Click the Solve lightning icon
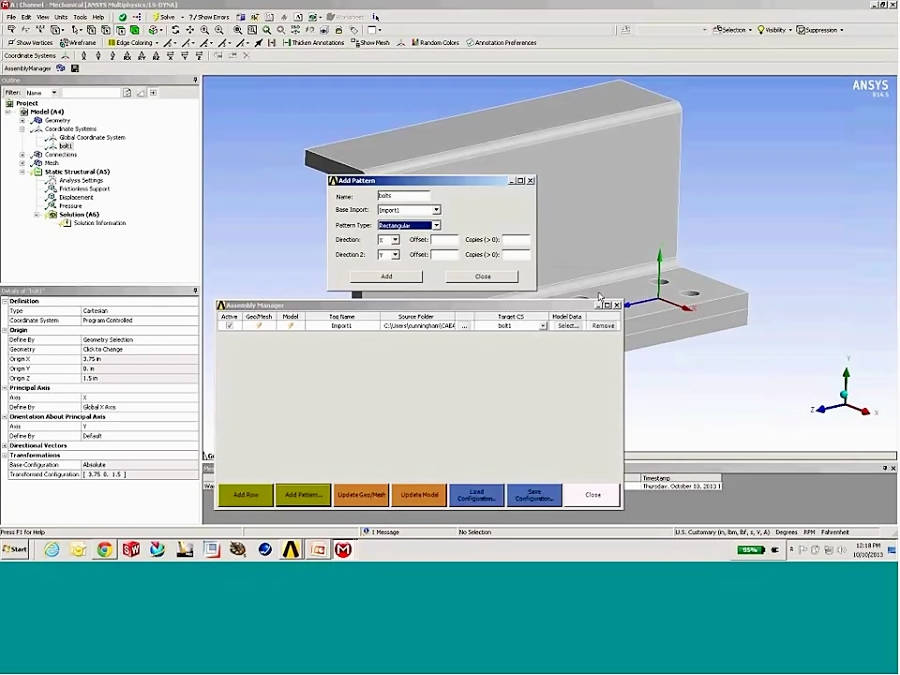This screenshot has width=900, height=675. click(156, 17)
